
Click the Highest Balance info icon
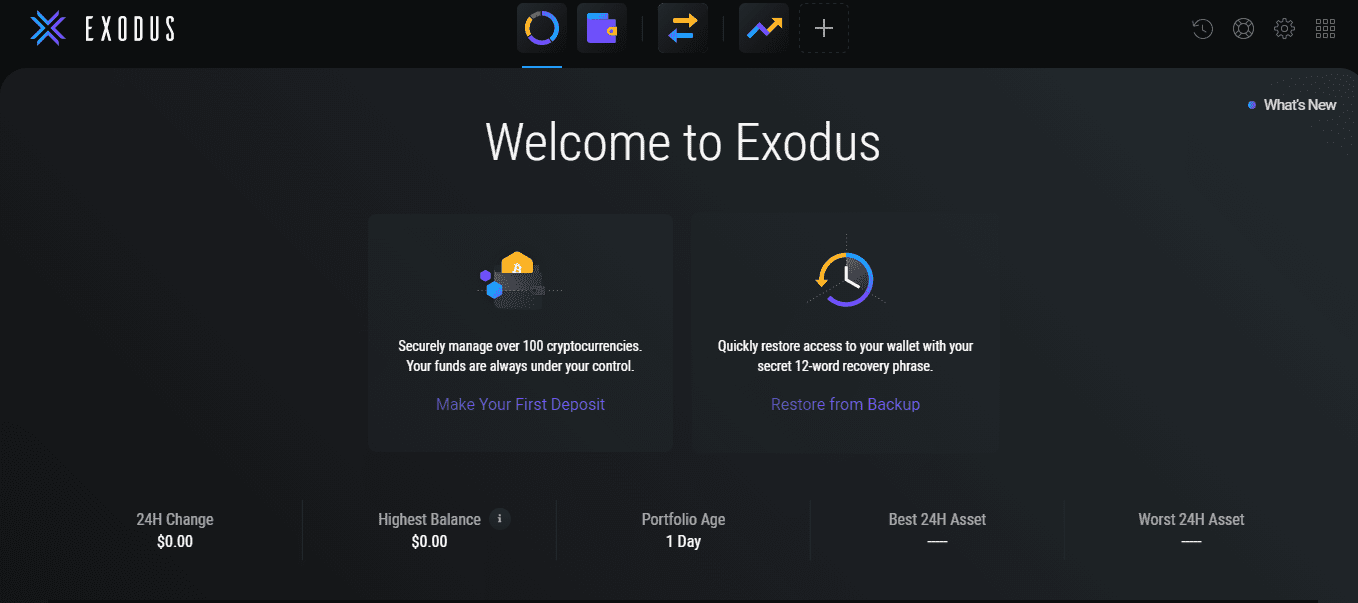pos(501,519)
